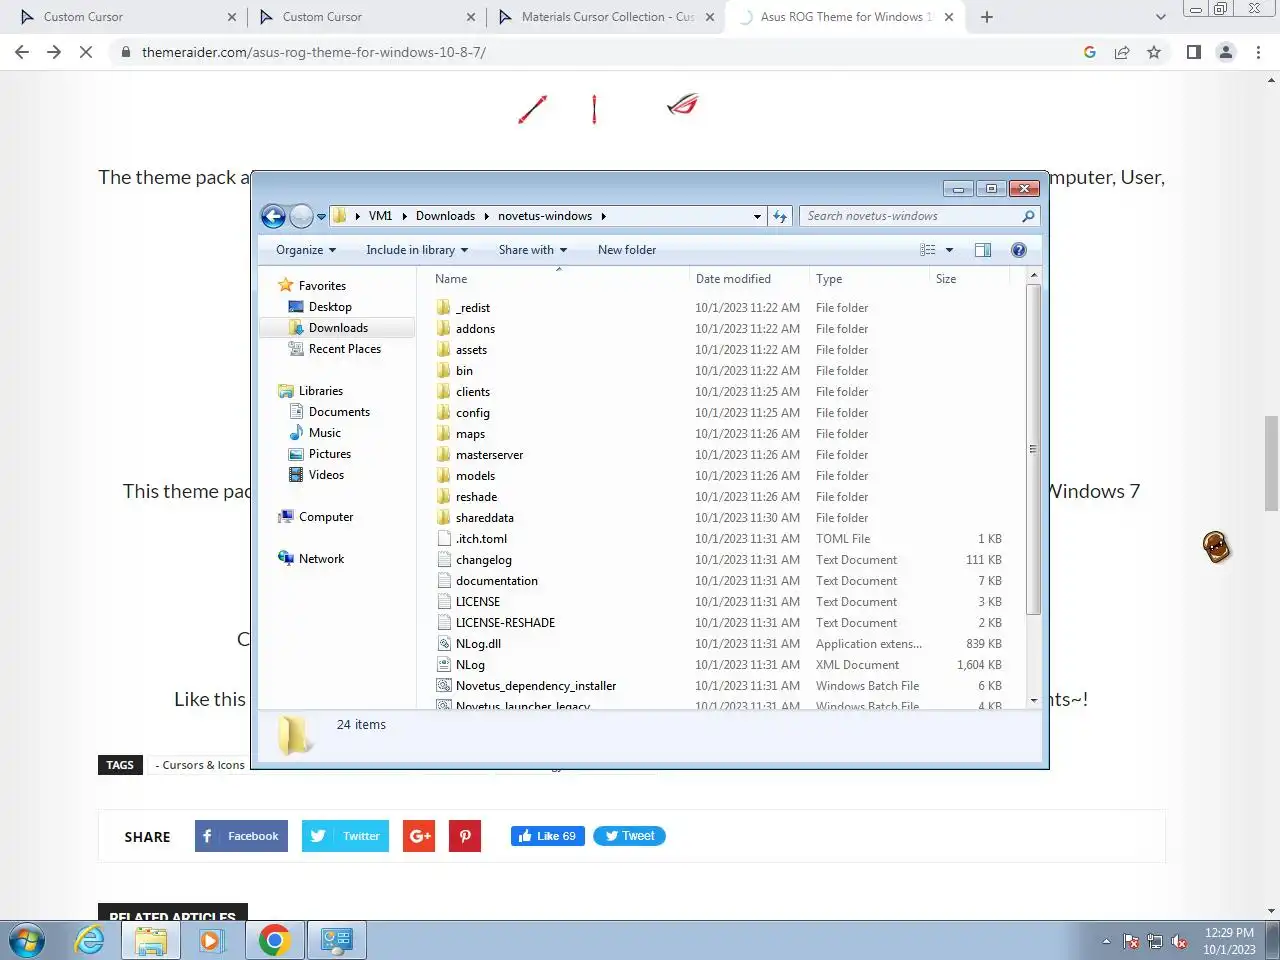
Task: Select the masterserver folder icon
Action: tap(444, 455)
